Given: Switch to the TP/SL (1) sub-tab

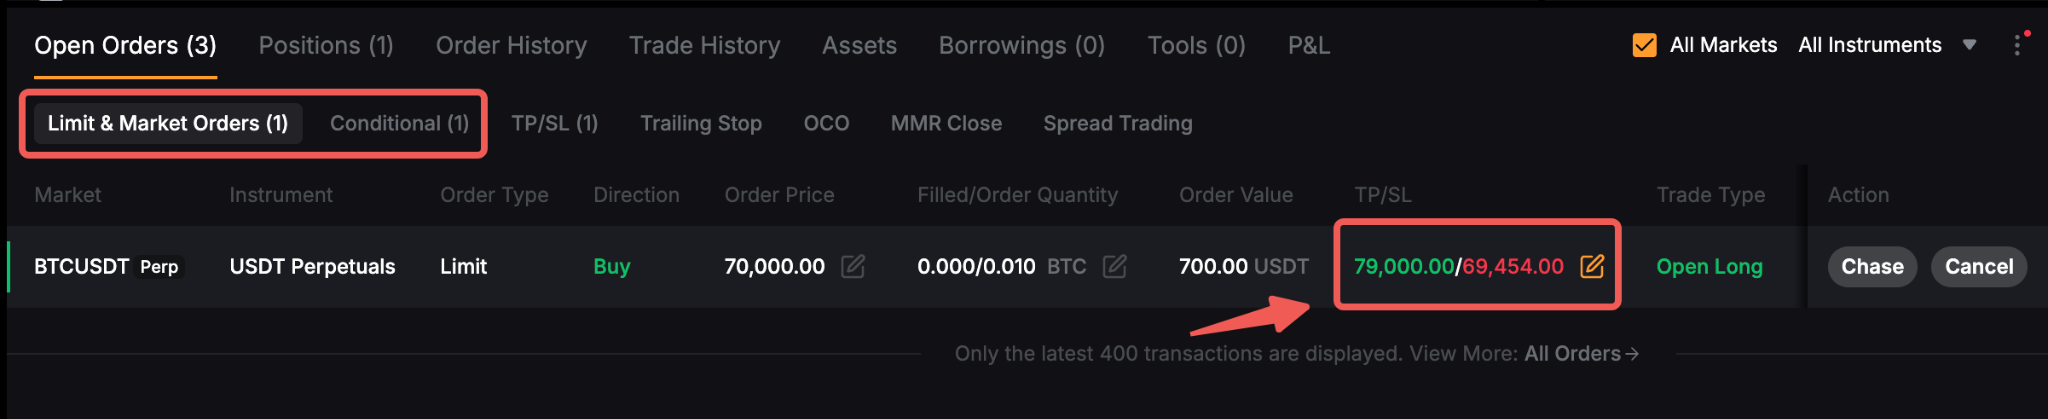Looking at the screenshot, I should (x=555, y=123).
